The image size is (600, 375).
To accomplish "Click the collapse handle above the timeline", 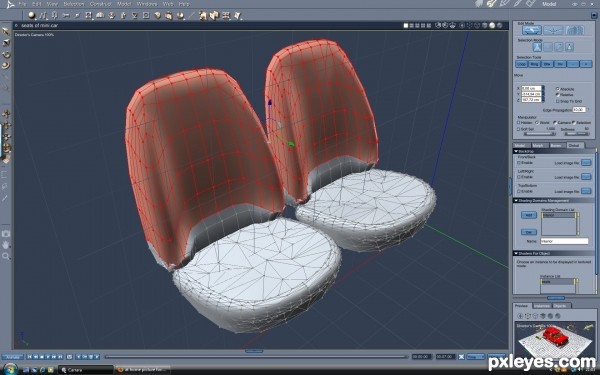I will click(254, 351).
